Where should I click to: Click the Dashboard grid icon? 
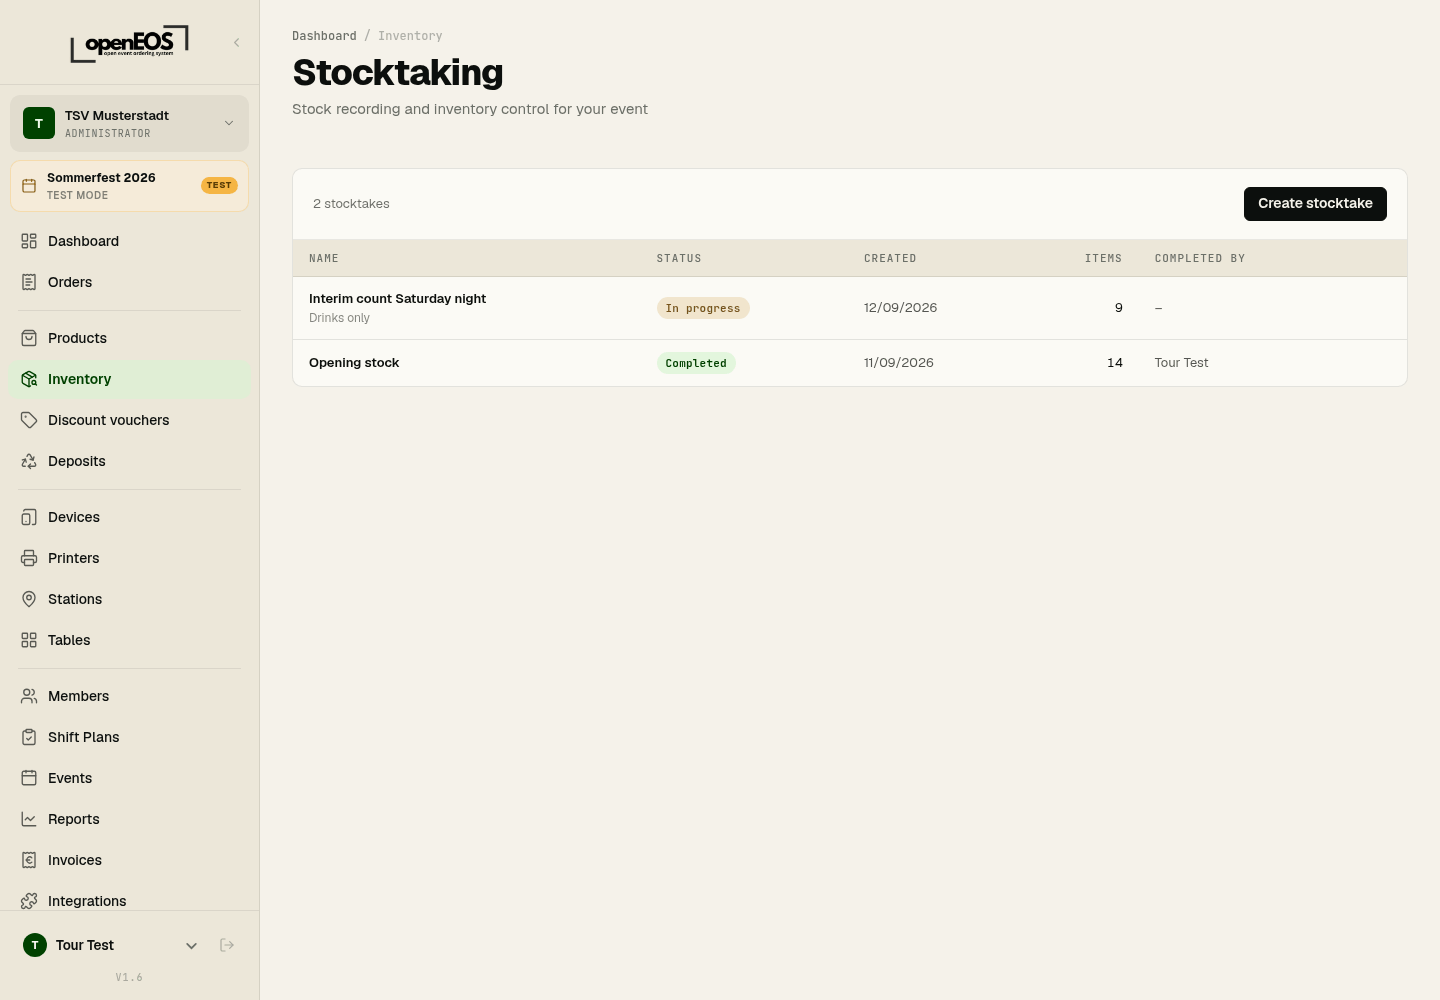[x=29, y=241]
